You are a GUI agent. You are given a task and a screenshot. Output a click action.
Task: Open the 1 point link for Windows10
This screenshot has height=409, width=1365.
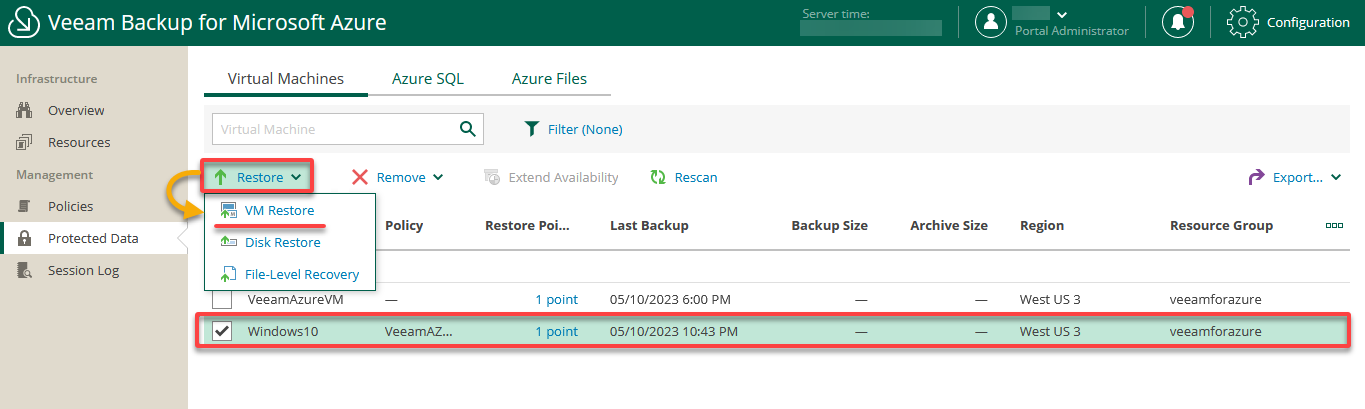click(556, 331)
